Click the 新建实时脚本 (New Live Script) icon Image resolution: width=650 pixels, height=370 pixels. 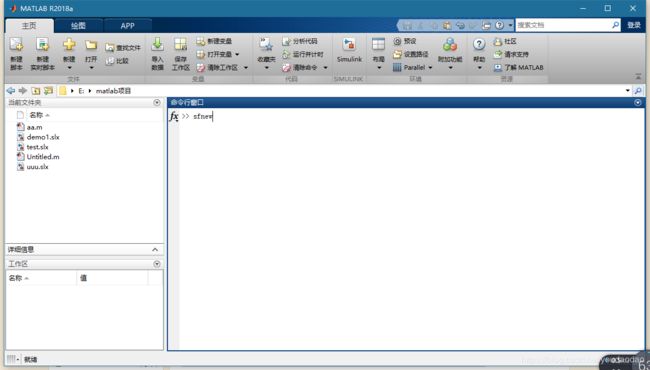[x=42, y=45]
